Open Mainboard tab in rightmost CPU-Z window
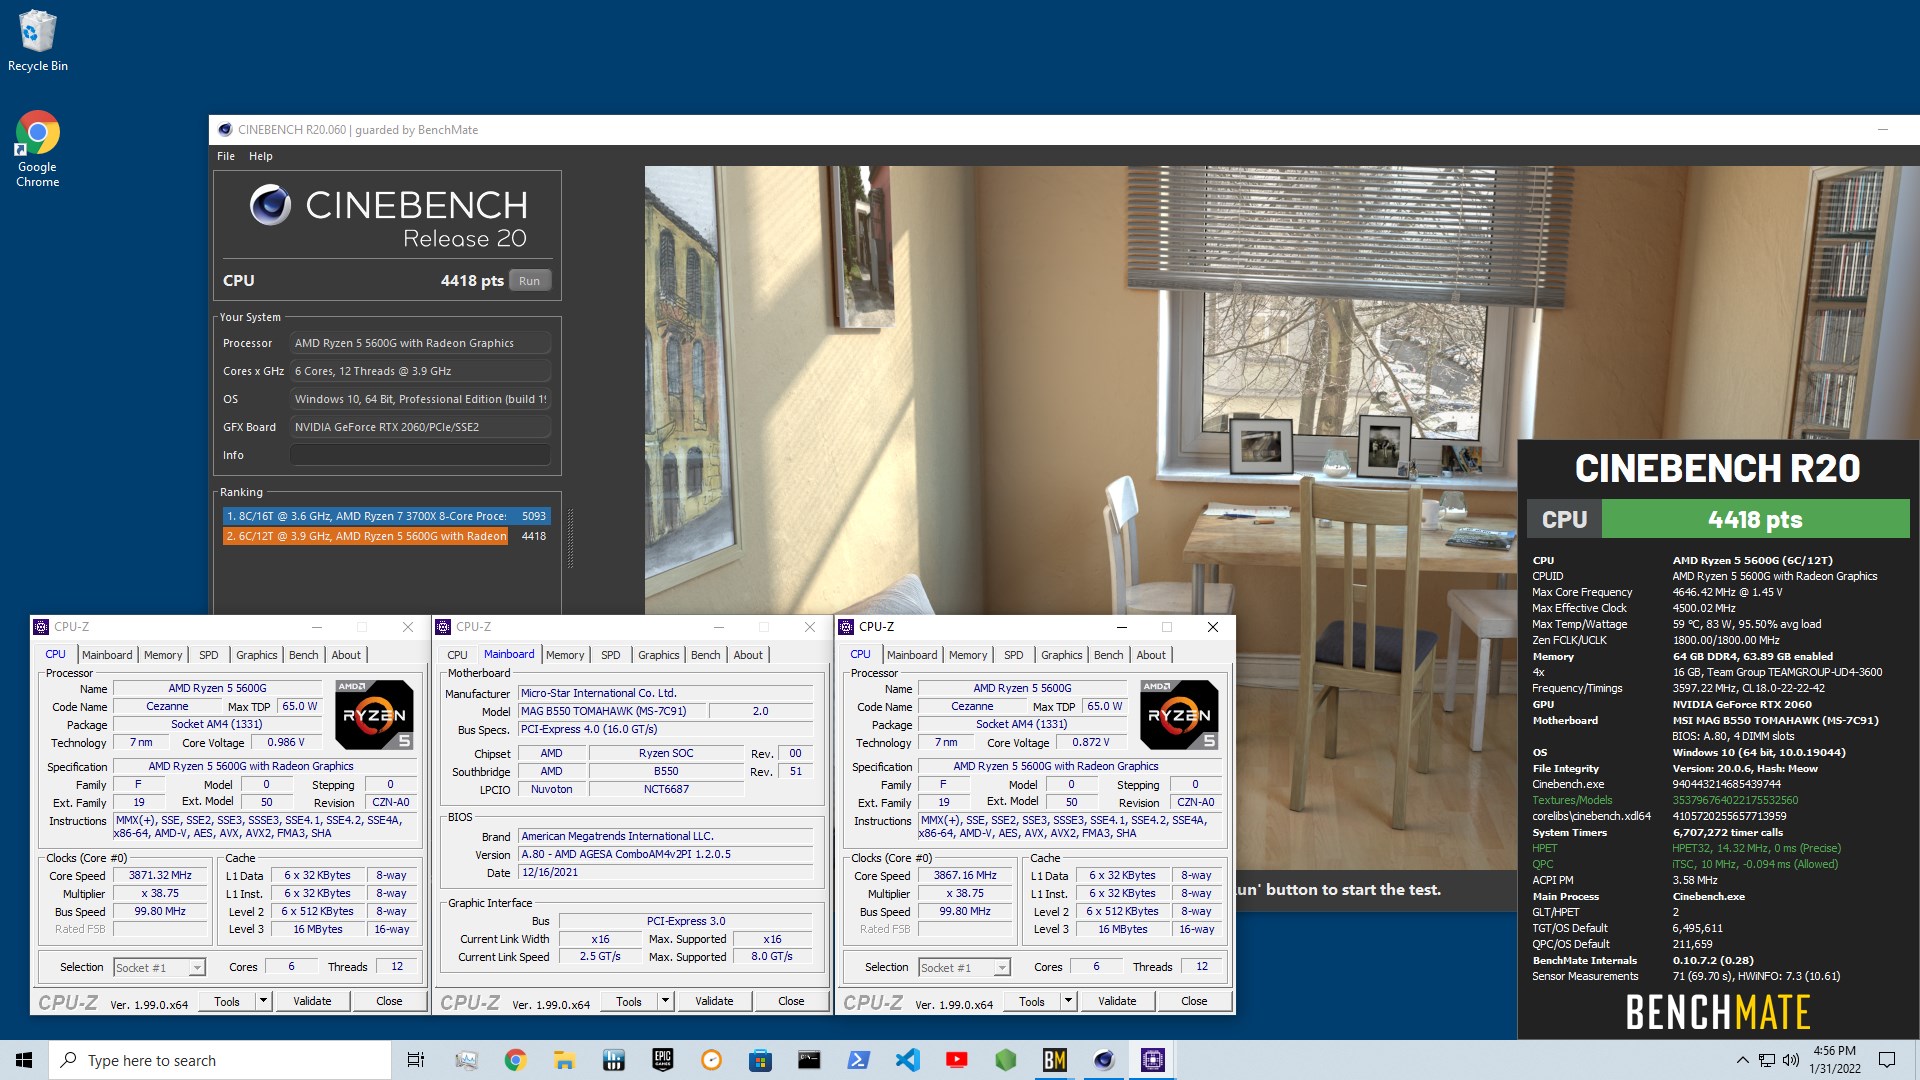The image size is (1920, 1080). [912, 655]
